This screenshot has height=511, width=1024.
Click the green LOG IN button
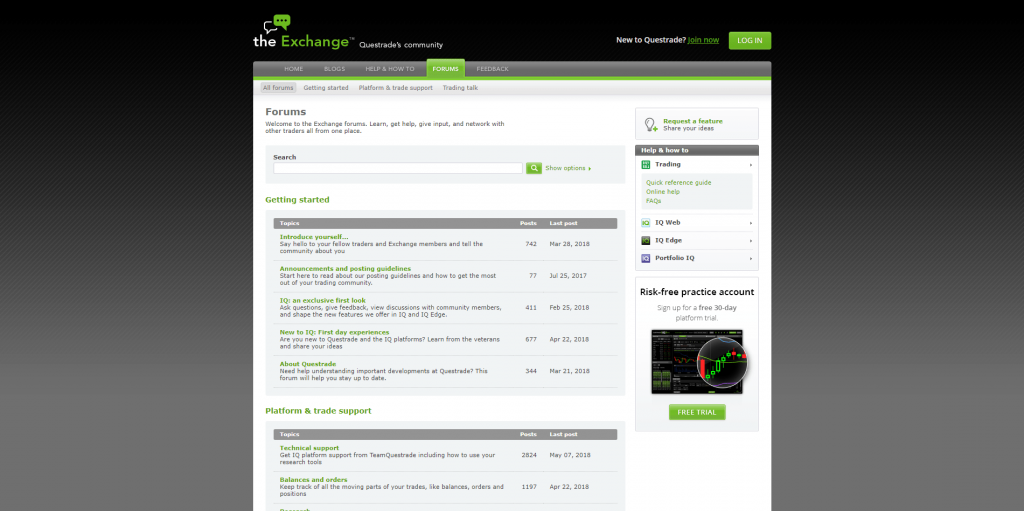point(749,40)
